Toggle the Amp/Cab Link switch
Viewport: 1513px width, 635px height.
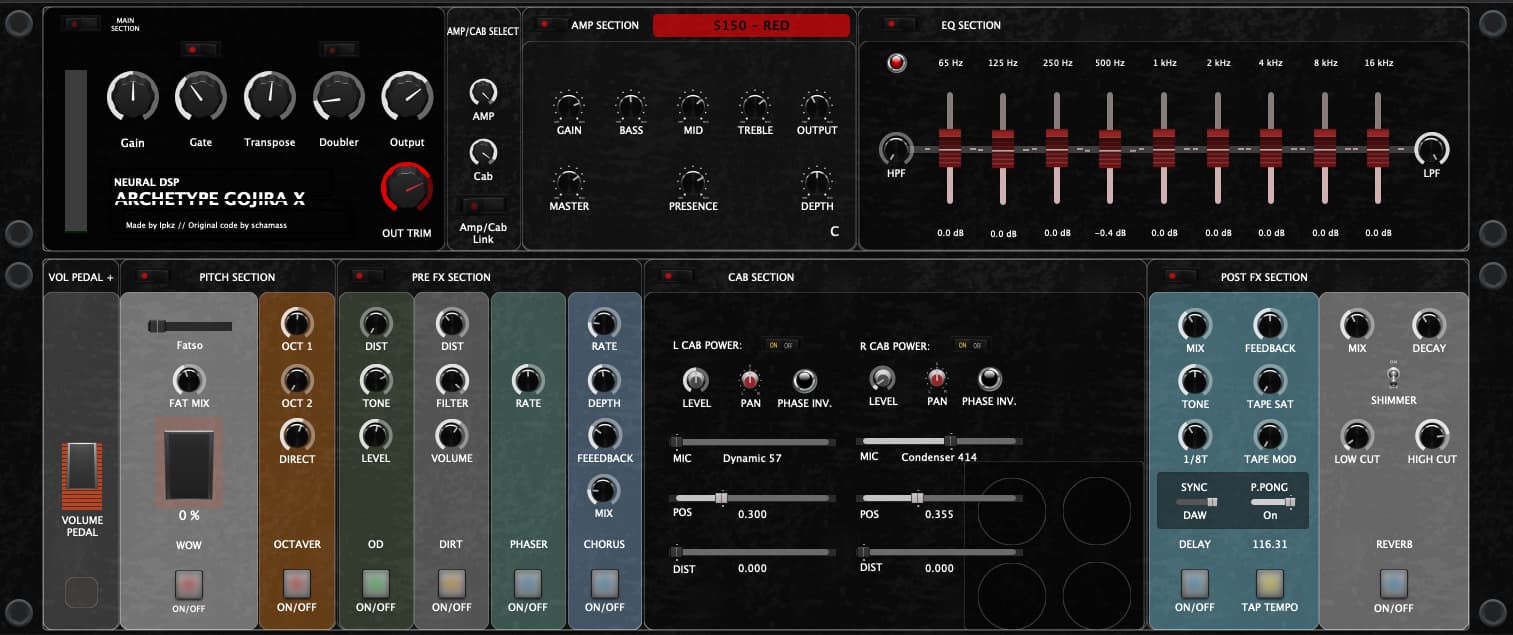click(x=482, y=206)
